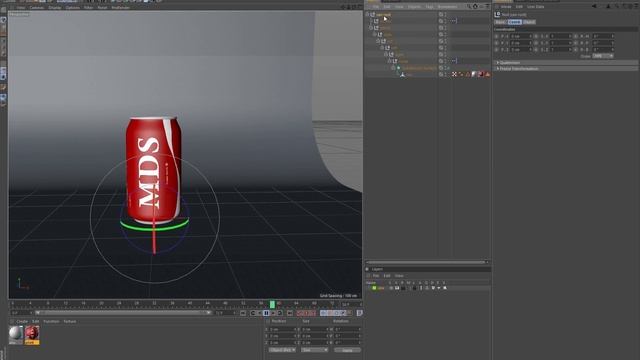
Task: Select the red can material thumbnail
Action: 32,333
